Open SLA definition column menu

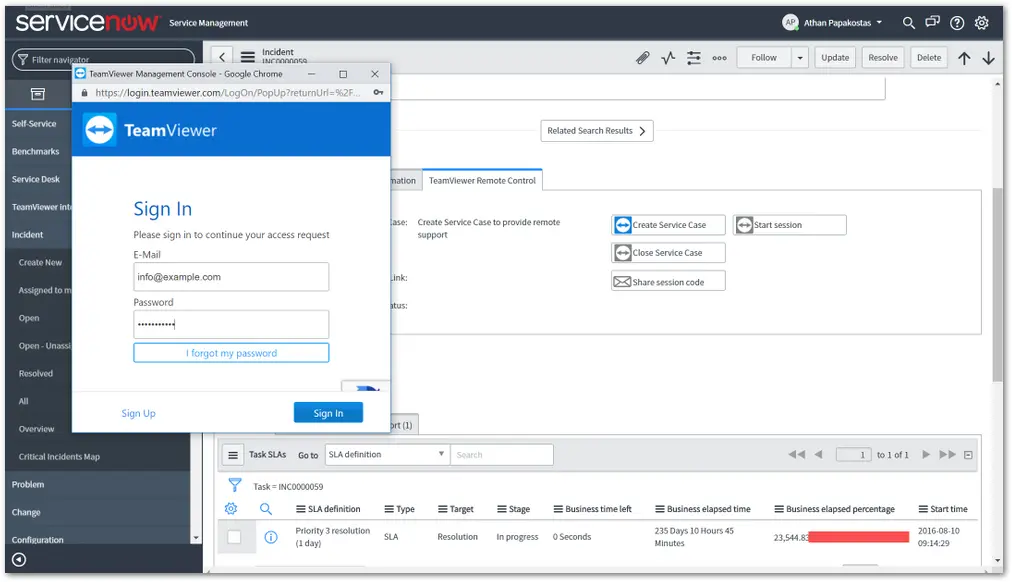[300, 509]
